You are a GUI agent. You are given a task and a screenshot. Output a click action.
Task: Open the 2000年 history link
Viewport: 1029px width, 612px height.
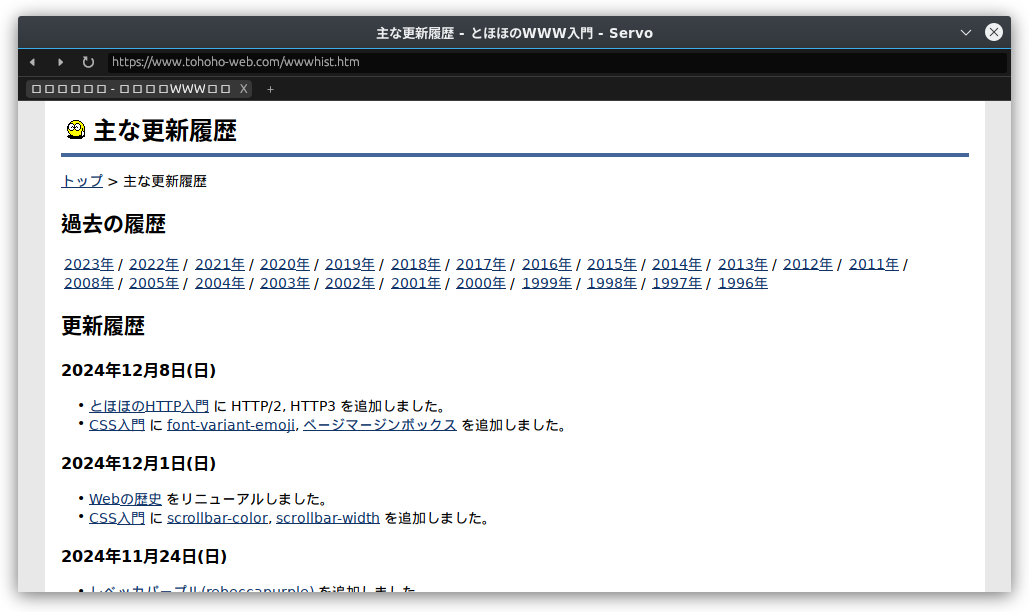[x=481, y=283]
